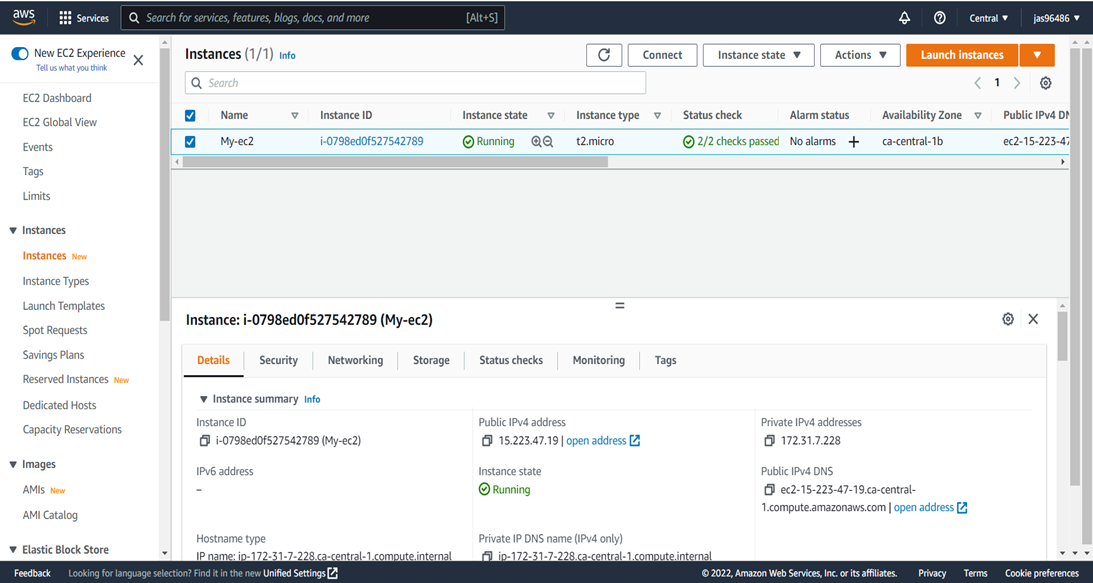This screenshot has height=583, width=1093.
Task: Zoom in filter on Running state
Action: [x=536, y=142]
